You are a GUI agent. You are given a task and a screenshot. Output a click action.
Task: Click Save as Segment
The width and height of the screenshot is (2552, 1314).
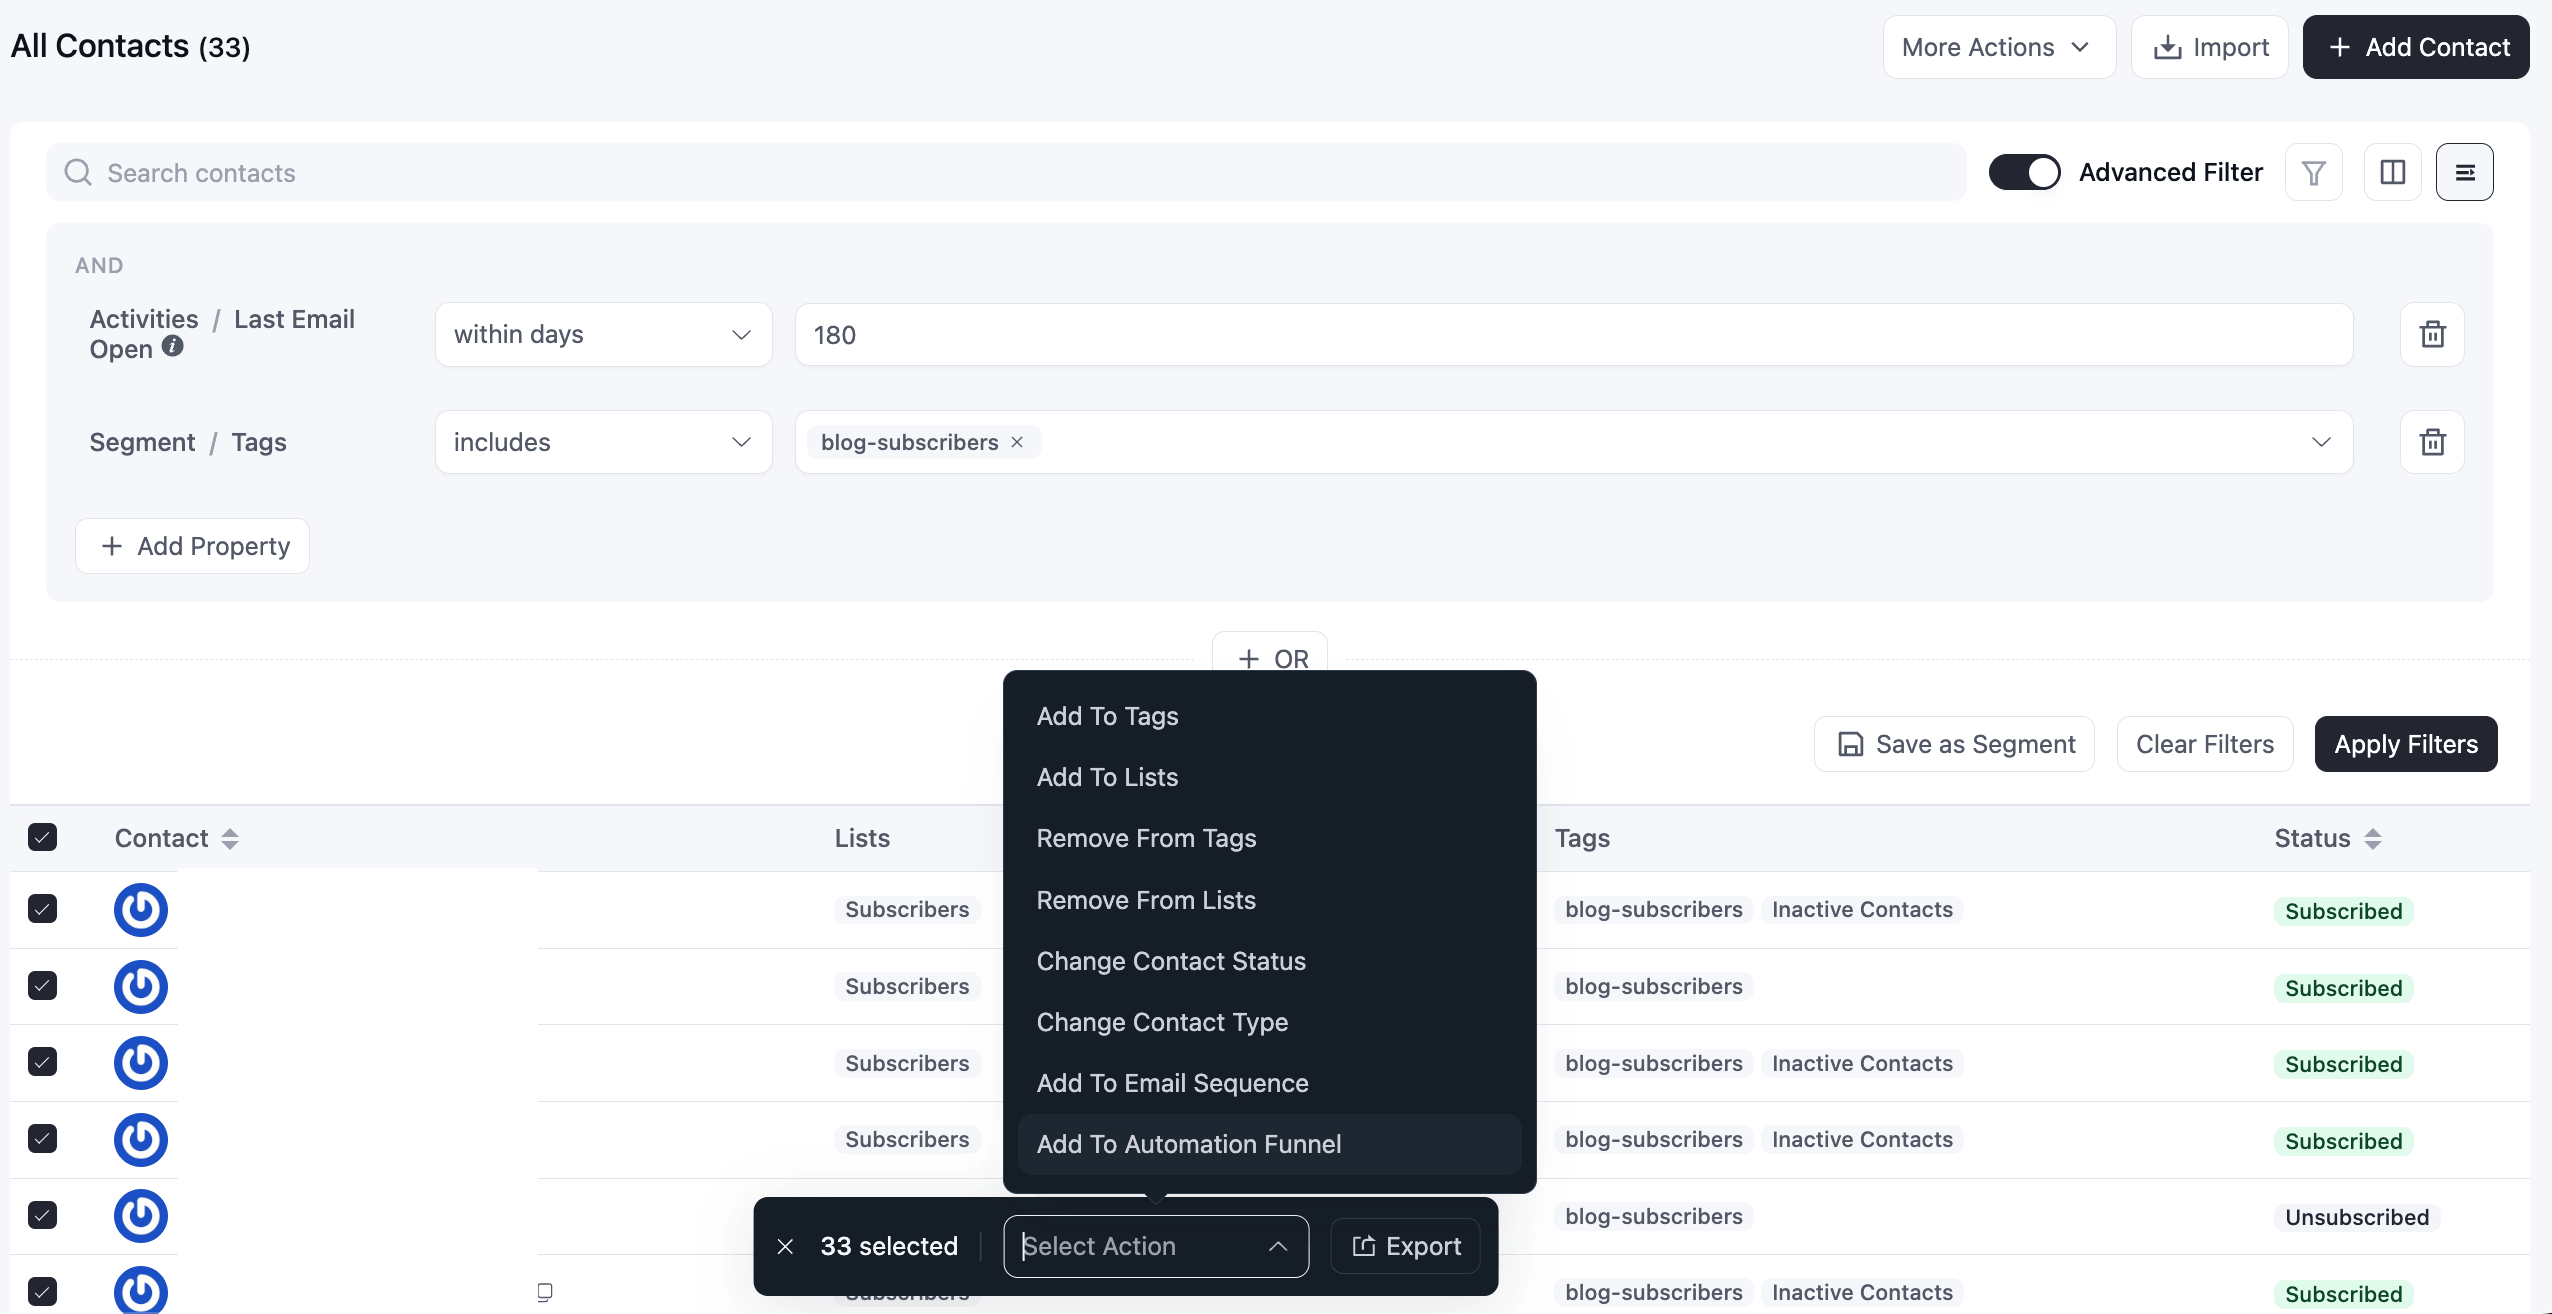[x=1954, y=744]
